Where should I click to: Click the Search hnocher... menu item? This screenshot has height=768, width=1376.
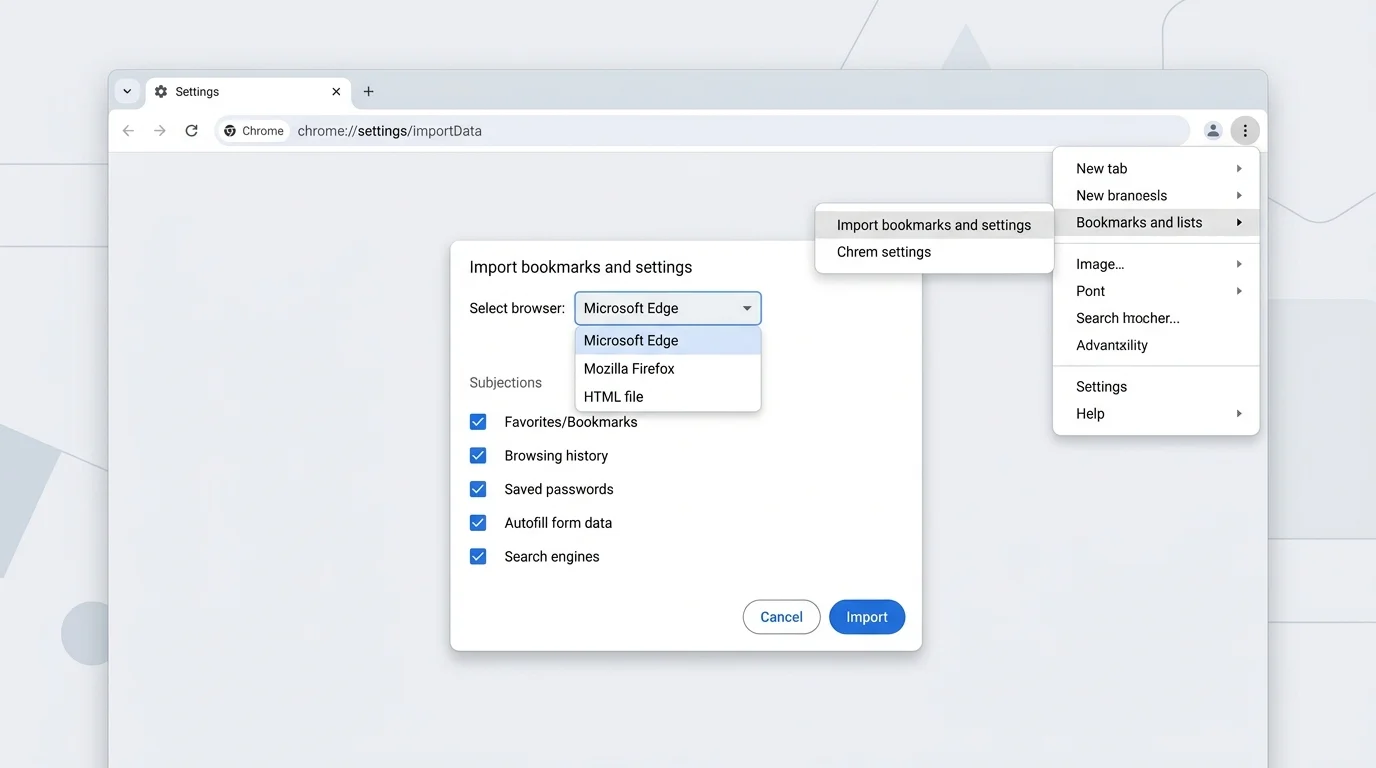click(x=1156, y=318)
